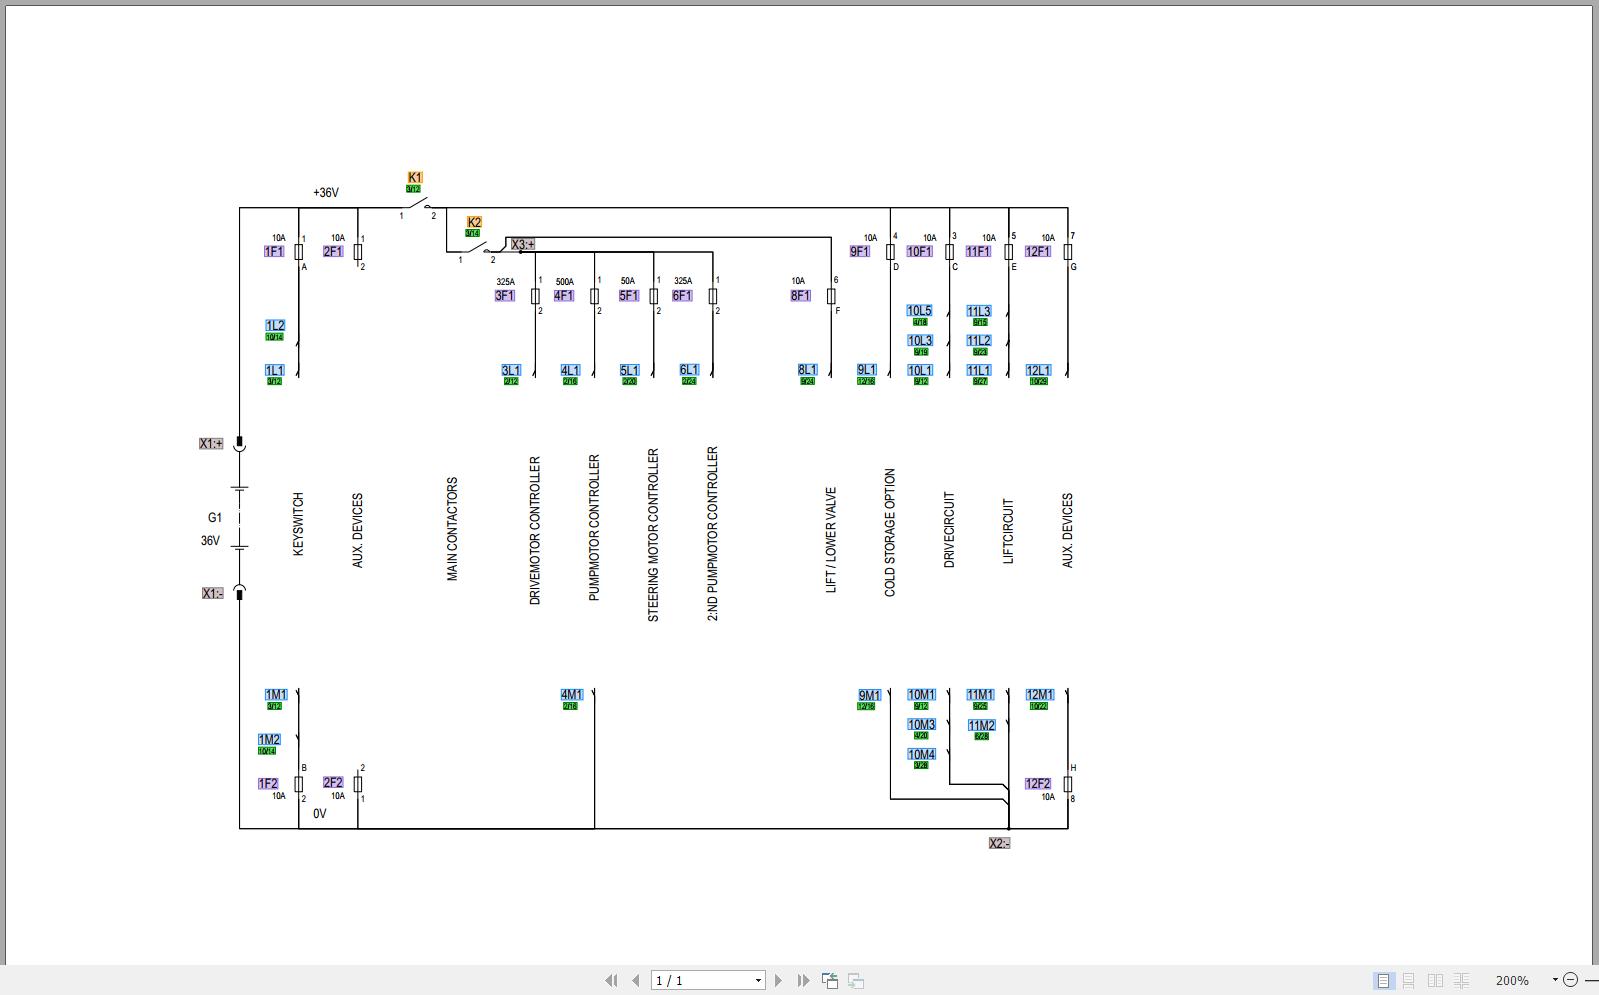Click the X2:- connector label
1599x995 pixels.
click(x=999, y=844)
